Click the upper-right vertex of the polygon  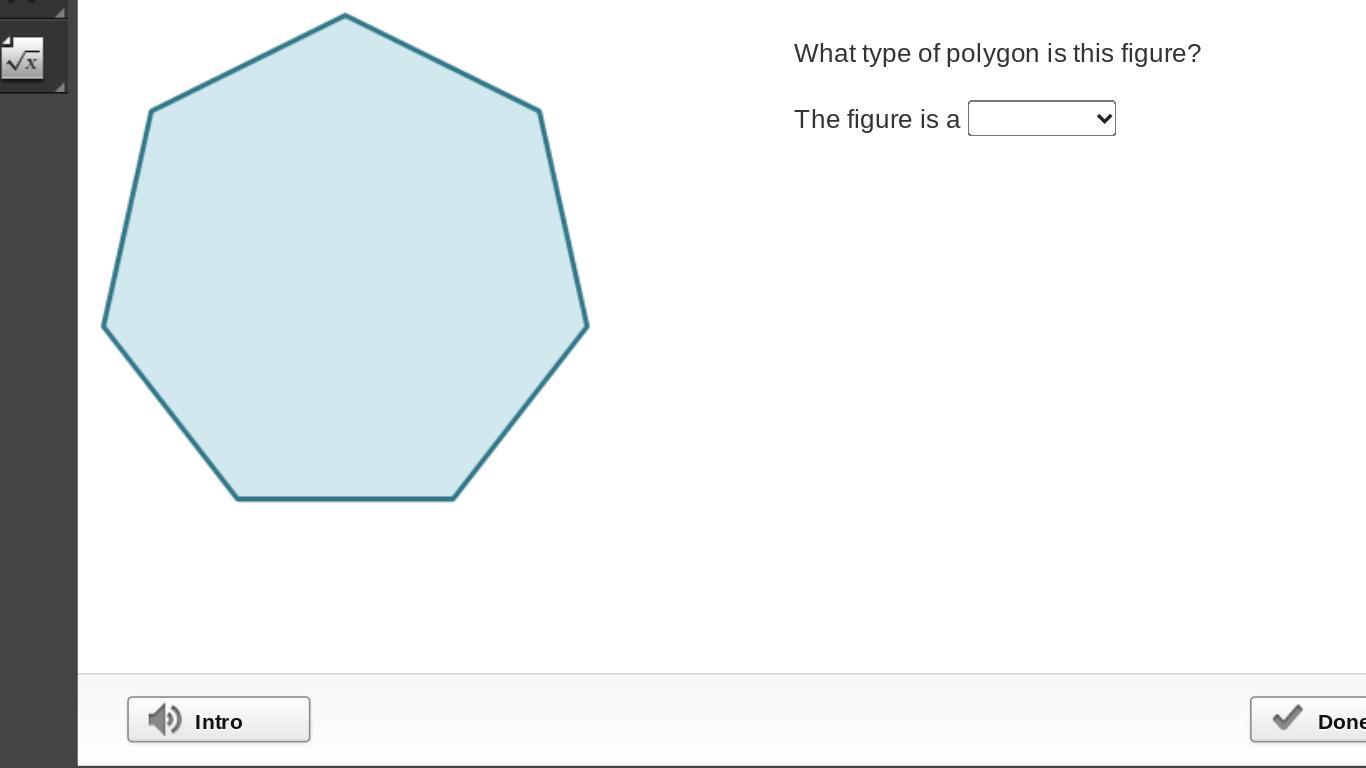pos(540,110)
